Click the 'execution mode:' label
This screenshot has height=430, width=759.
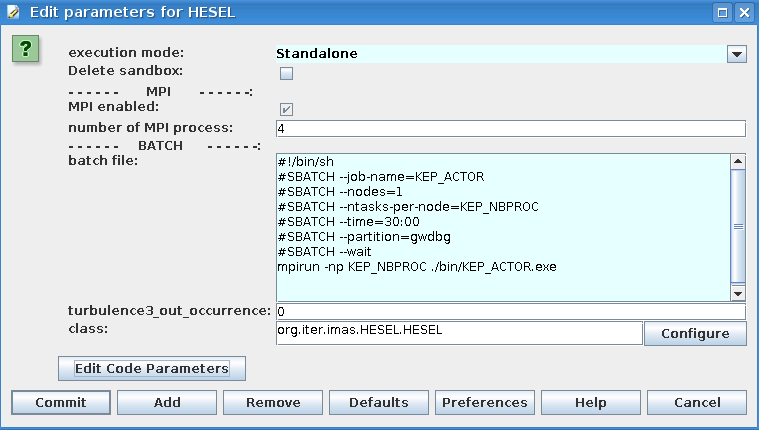coord(126,52)
